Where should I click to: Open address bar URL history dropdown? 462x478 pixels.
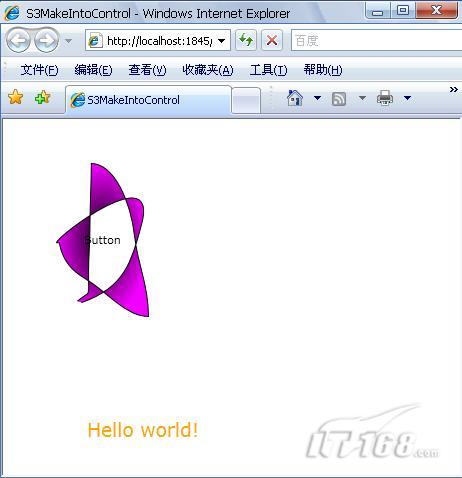(221, 41)
